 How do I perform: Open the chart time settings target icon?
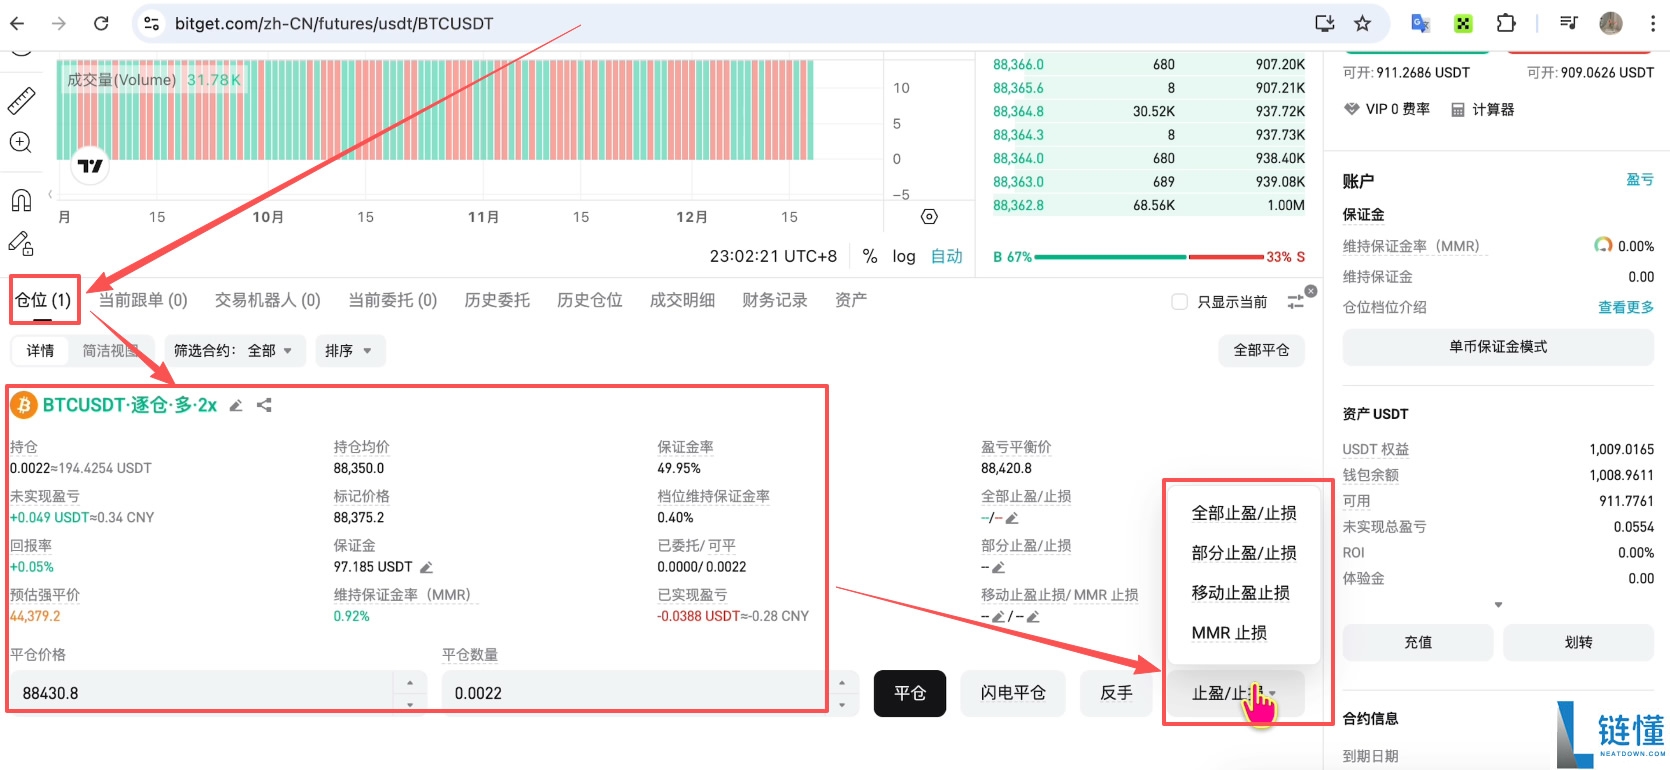929,216
